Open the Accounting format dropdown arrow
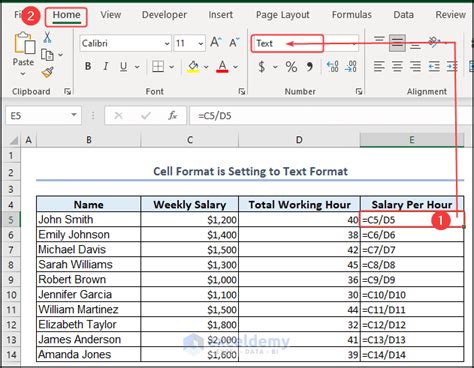Viewport: 474px width, 368px height. 275,67
